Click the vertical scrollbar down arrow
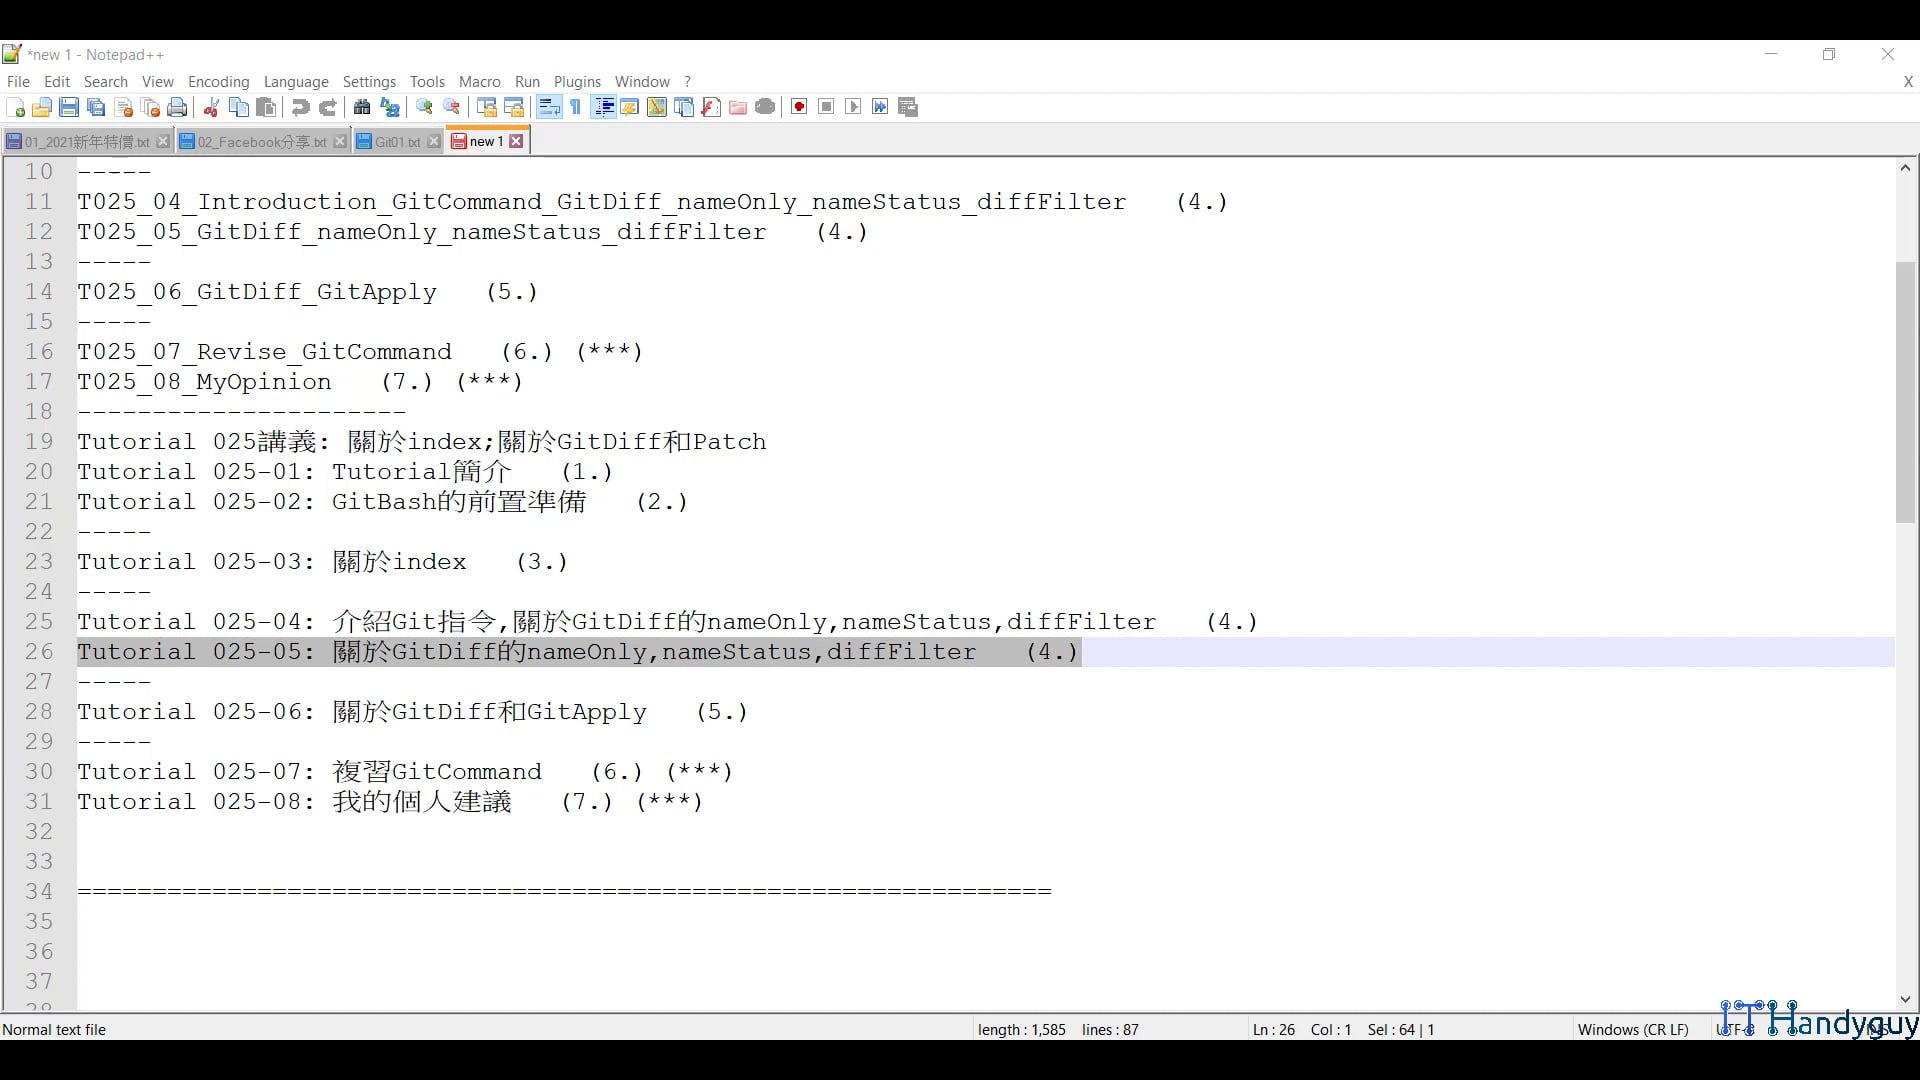Image resolution: width=1920 pixels, height=1080 pixels. tap(1906, 999)
